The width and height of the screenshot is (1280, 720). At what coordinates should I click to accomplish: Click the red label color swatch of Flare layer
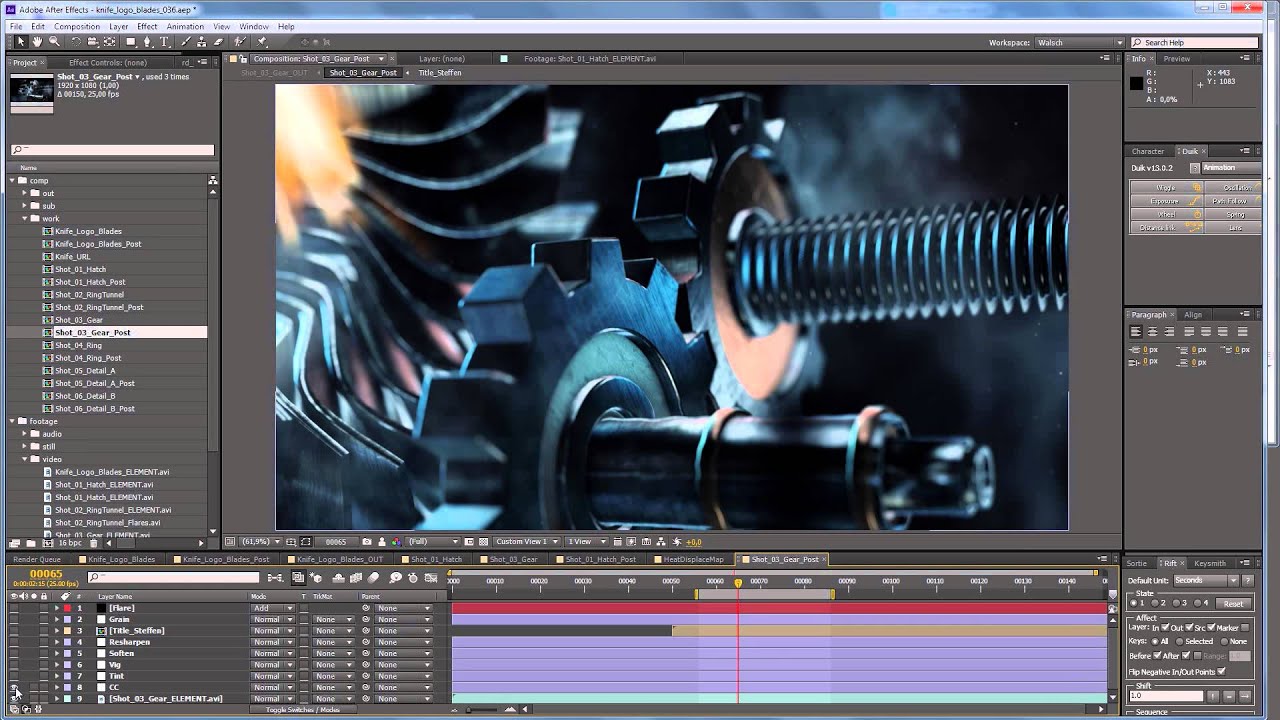click(x=67, y=608)
